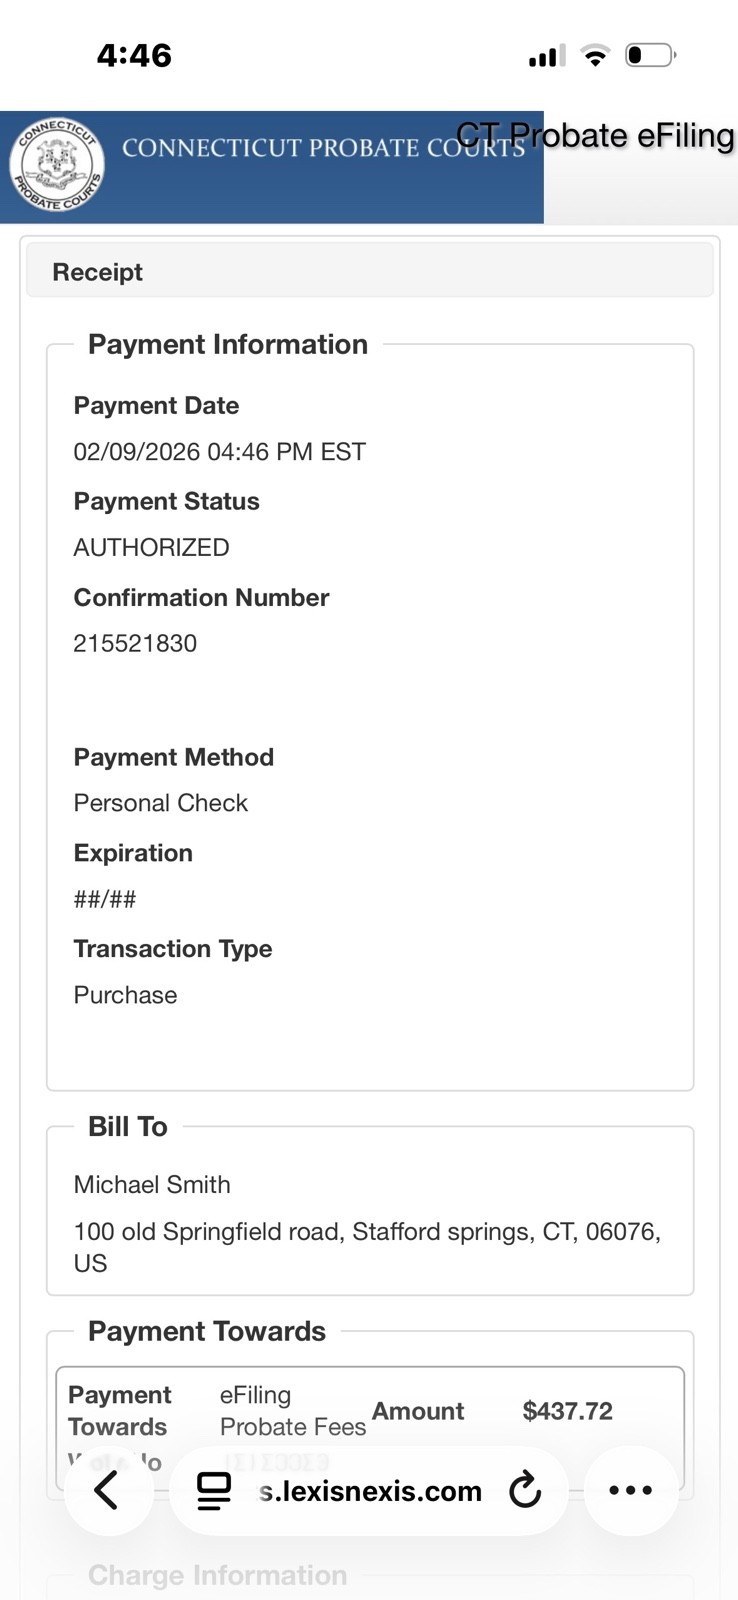Select the Bill To address text
The height and width of the screenshot is (1600, 738).
point(367,1247)
